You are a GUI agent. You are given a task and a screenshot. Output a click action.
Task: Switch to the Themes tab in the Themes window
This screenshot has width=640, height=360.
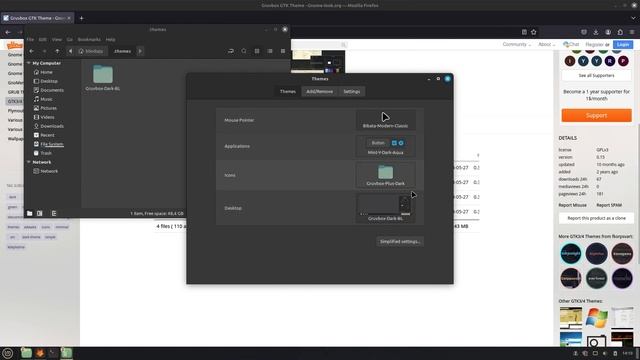point(288,91)
